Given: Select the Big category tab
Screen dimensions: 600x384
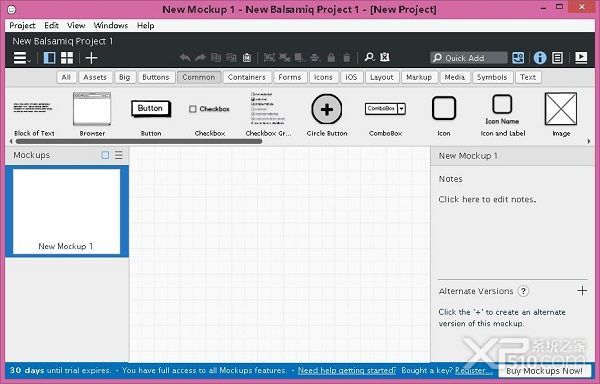Looking at the screenshot, I should pyautogui.click(x=124, y=77).
